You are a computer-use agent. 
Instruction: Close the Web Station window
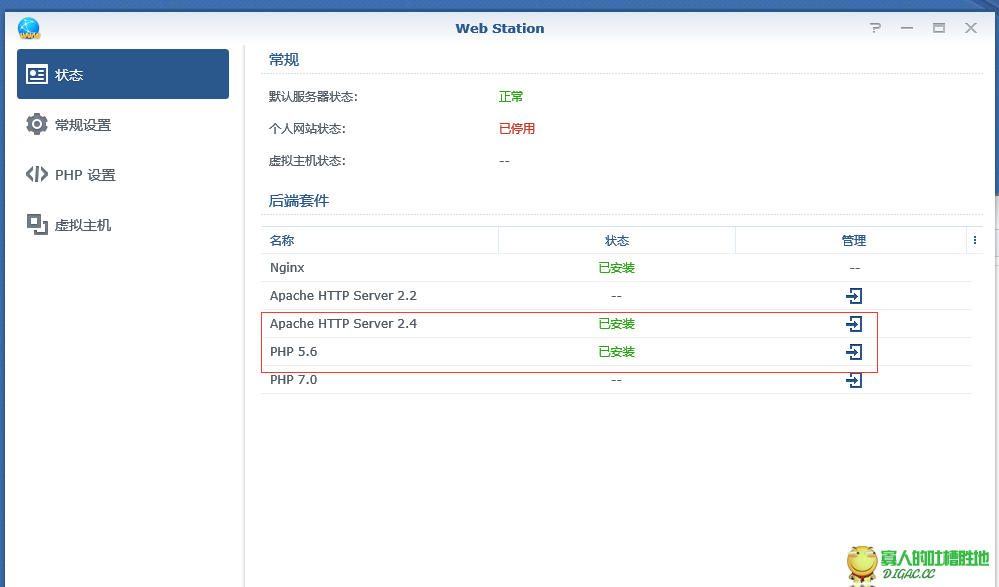pyautogui.click(x=970, y=28)
